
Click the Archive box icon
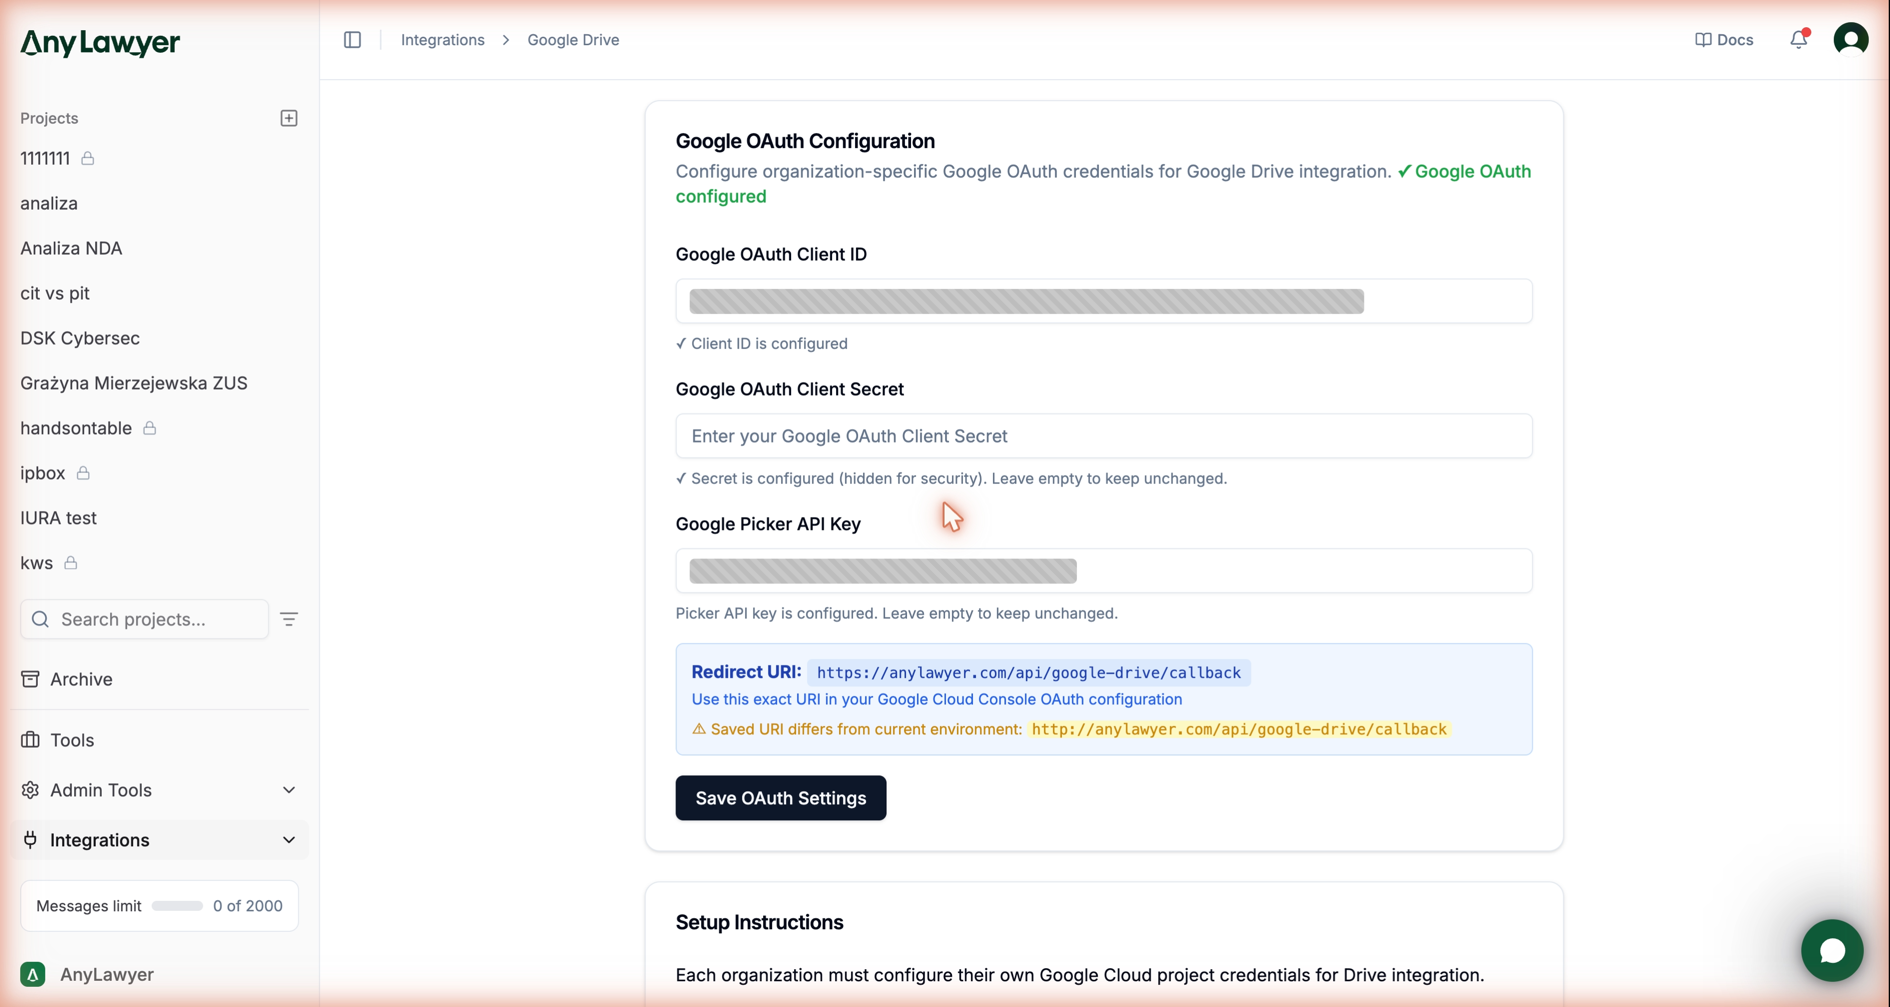tap(30, 679)
